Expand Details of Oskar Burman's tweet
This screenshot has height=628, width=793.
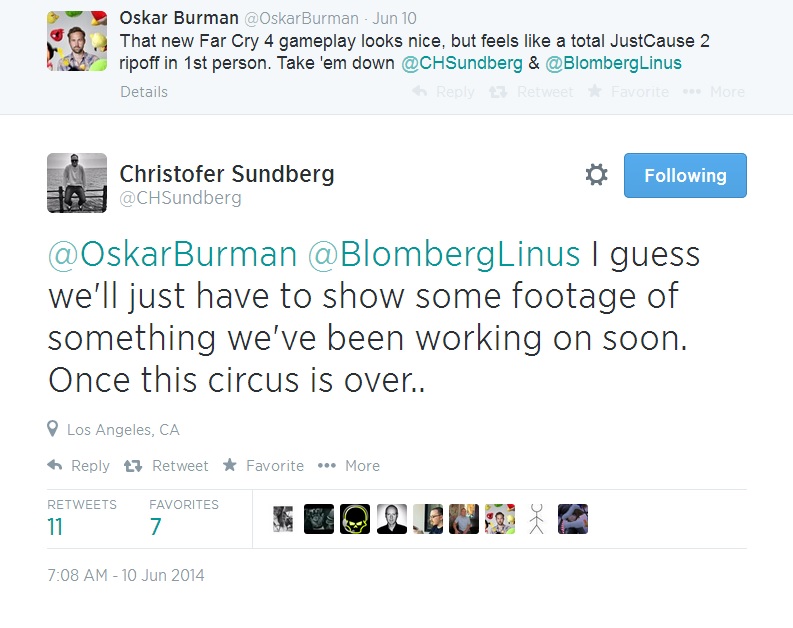(x=144, y=92)
